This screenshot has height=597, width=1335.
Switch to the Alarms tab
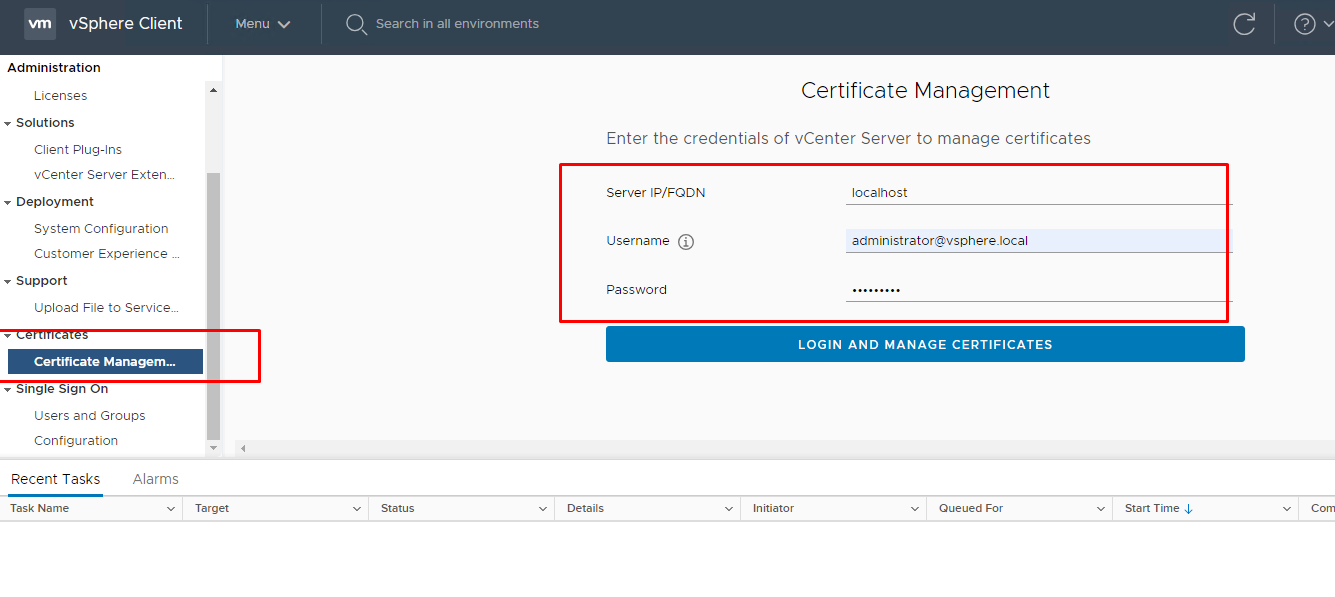[156, 479]
